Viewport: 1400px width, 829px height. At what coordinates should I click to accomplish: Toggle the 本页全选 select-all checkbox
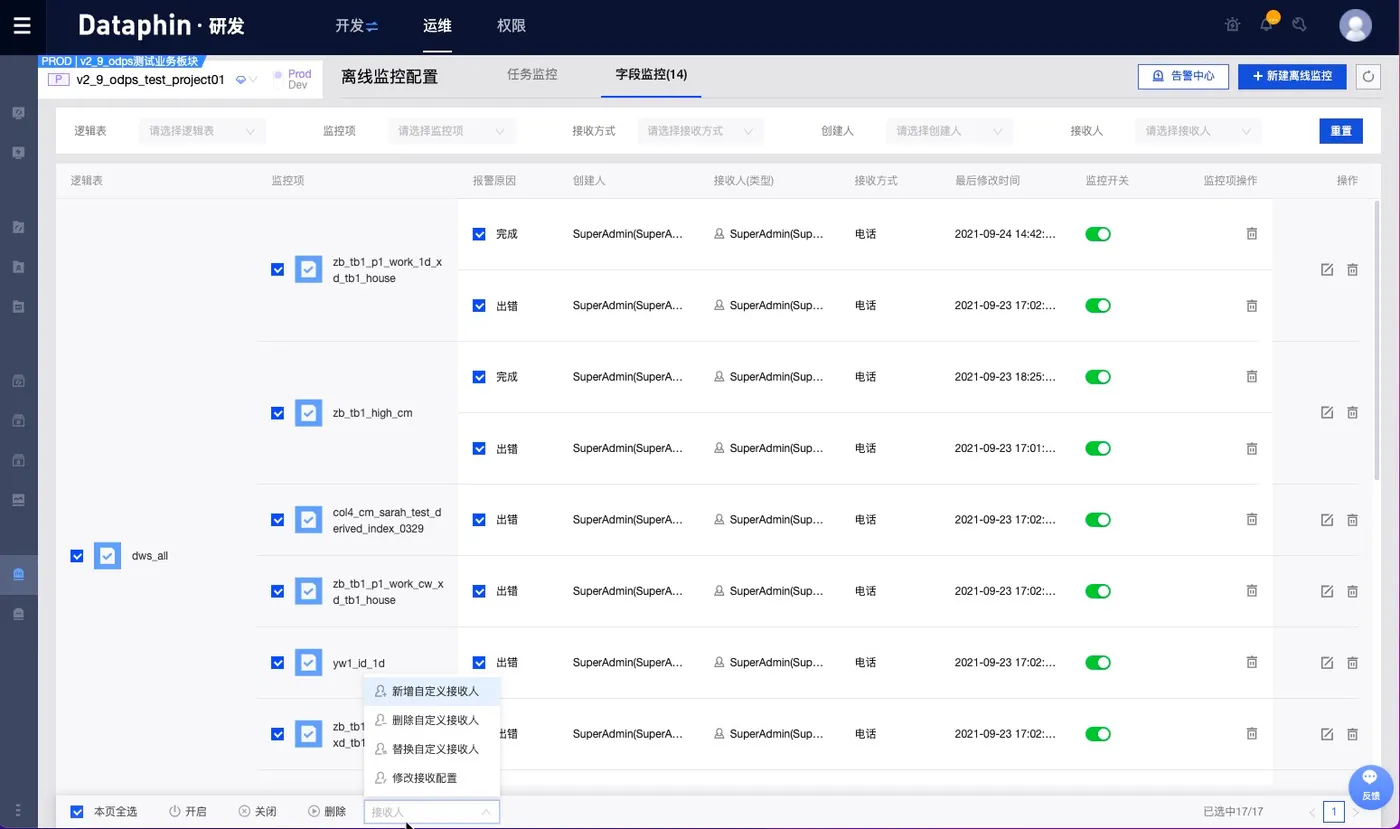coord(77,812)
